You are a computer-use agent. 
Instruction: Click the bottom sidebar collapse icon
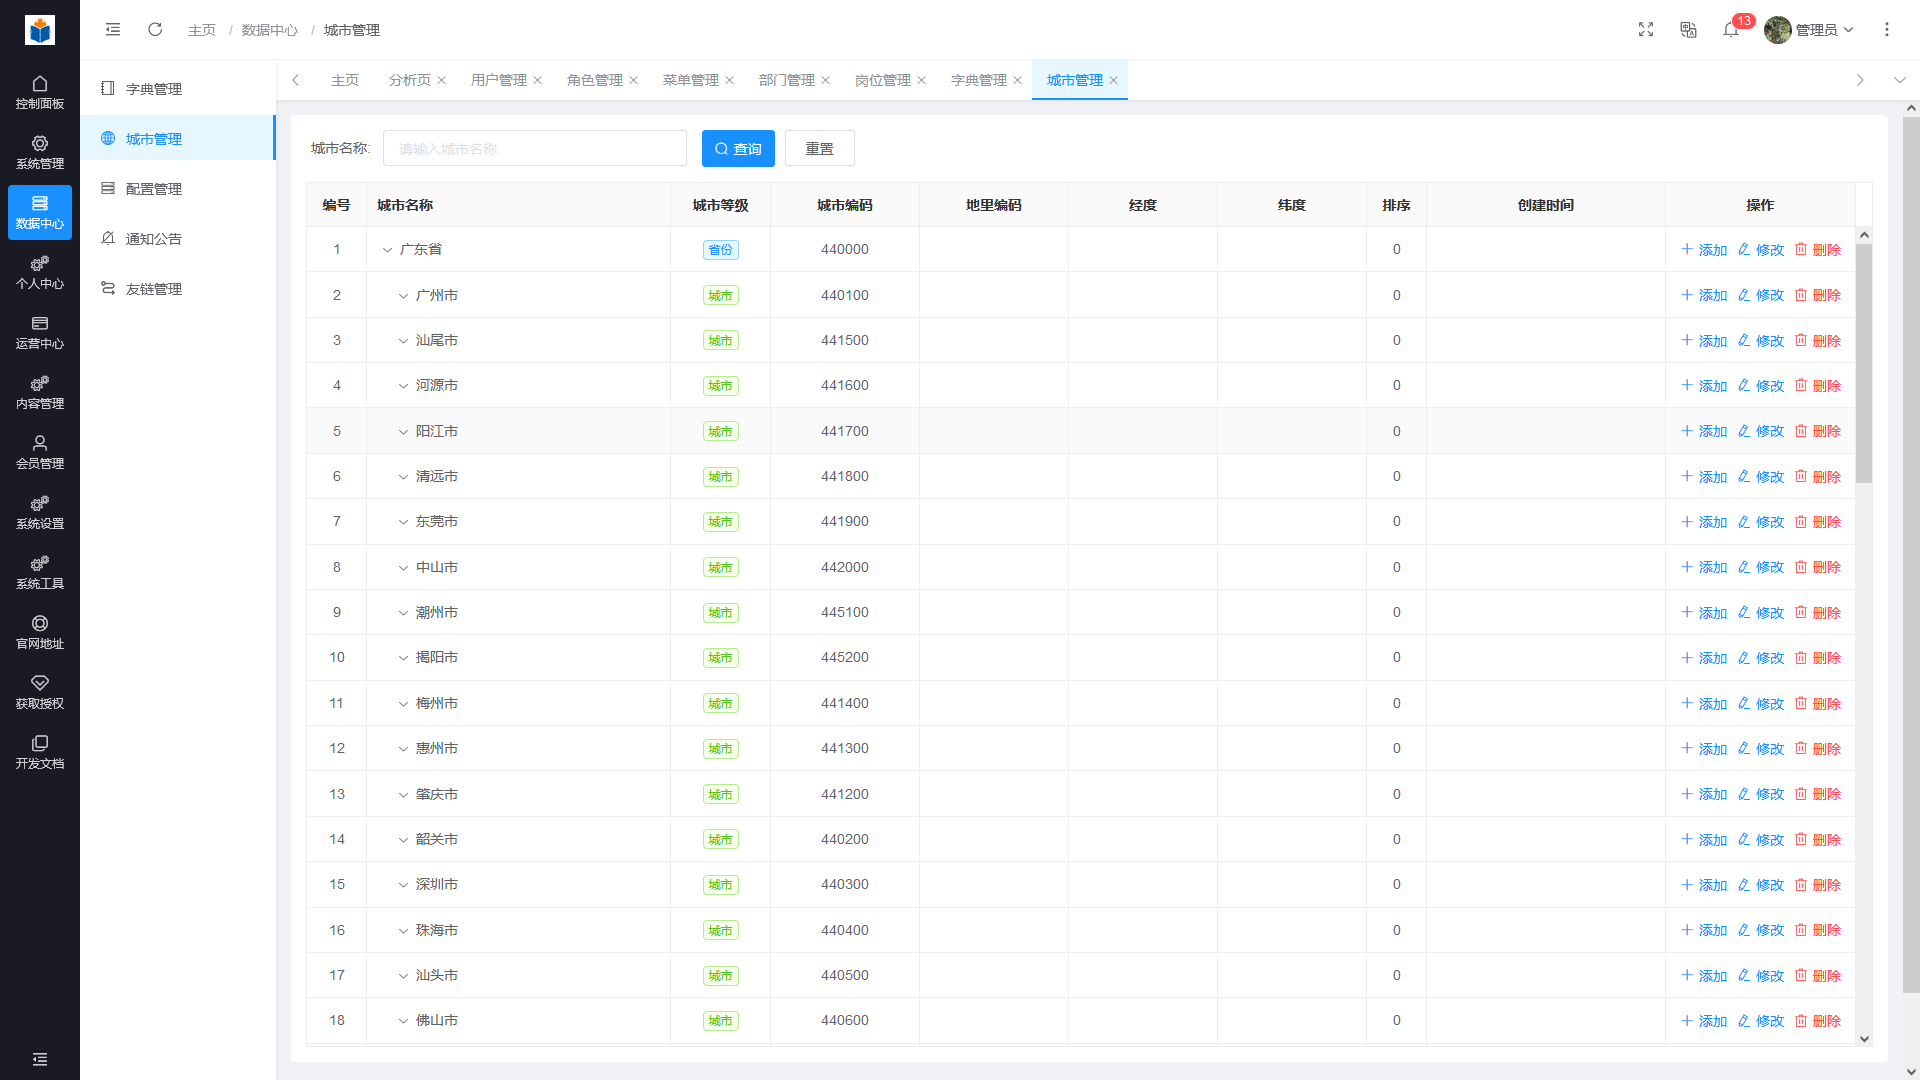click(40, 1059)
